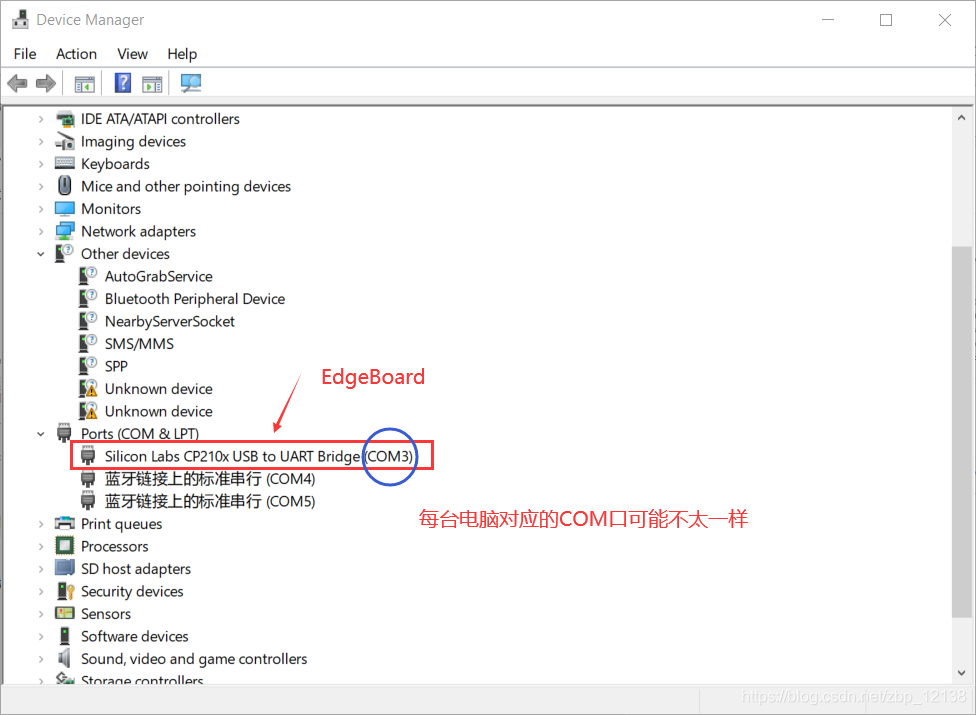976x715 pixels.
Task: Expand the Processors node
Action: (x=41, y=546)
